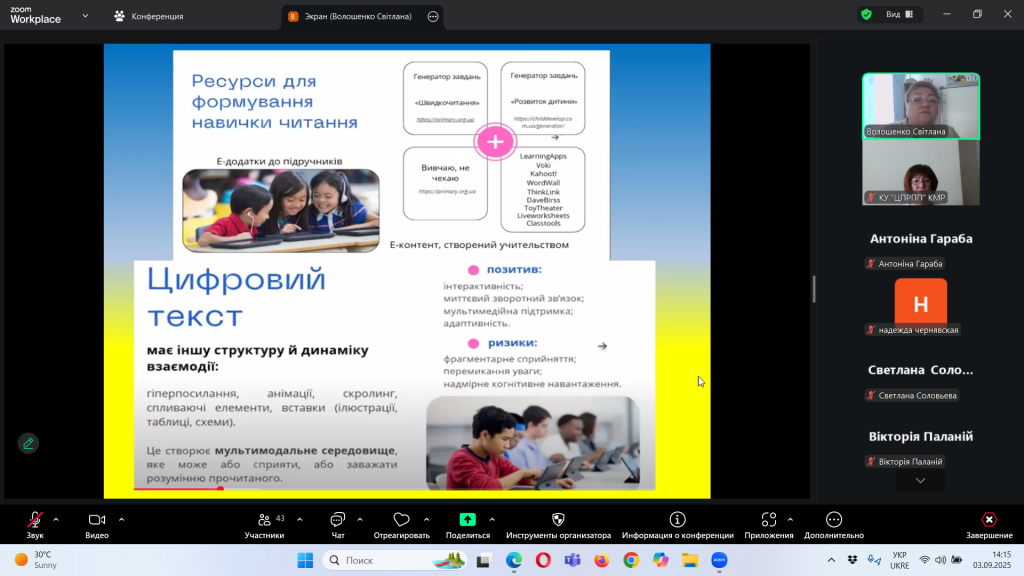The height and width of the screenshot is (576, 1024).
Task: Select Волошенко Світлана video thumbnail
Action: click(921, 105)
